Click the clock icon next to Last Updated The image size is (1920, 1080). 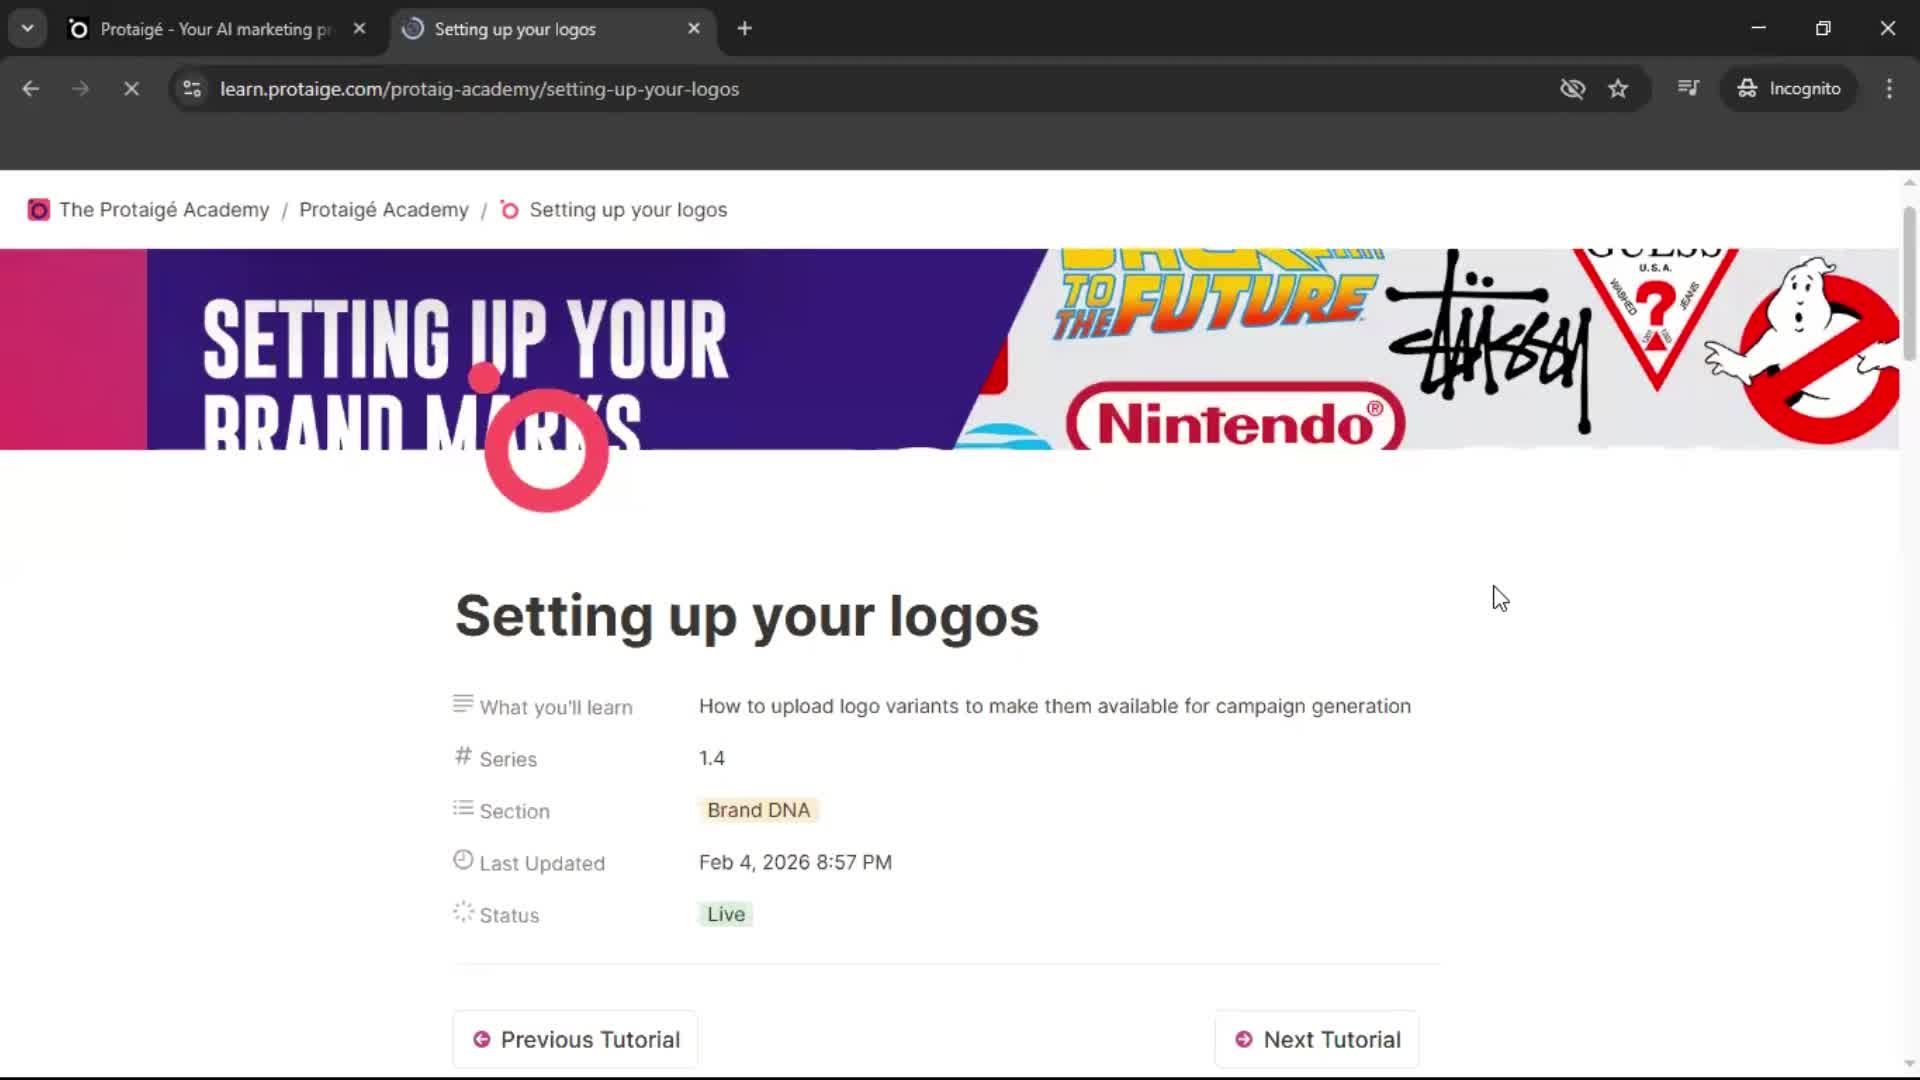[462, 859]
